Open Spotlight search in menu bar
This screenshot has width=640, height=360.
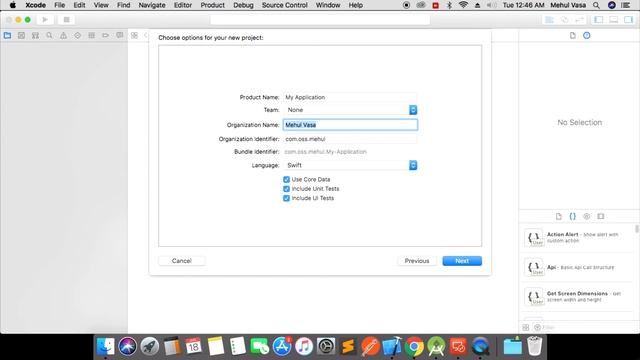pyautogui.click(x=596, y=5)
